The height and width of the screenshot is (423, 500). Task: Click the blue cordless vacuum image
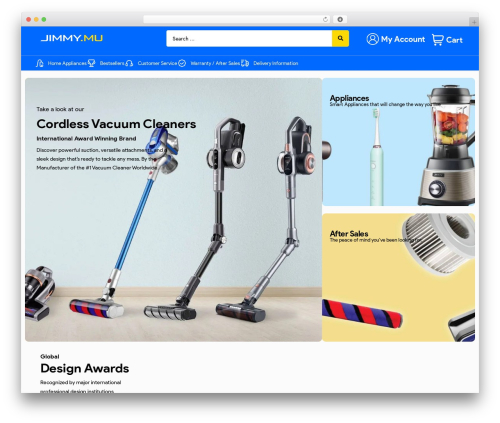125,222
